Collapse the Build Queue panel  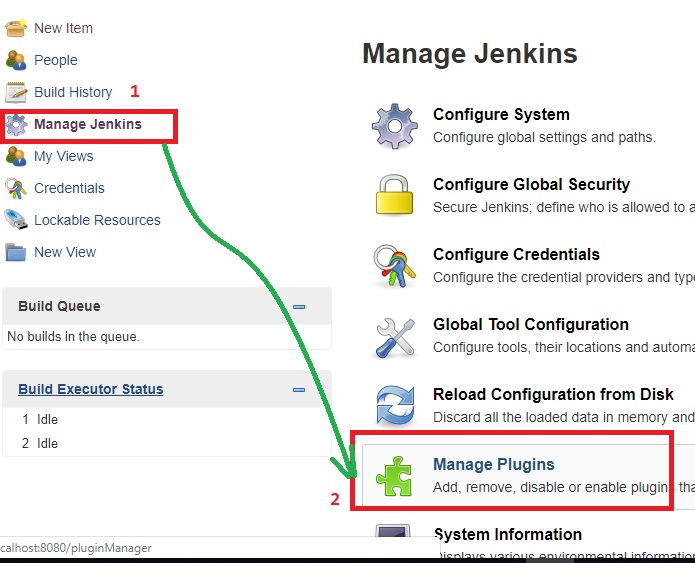coord(299,307)
